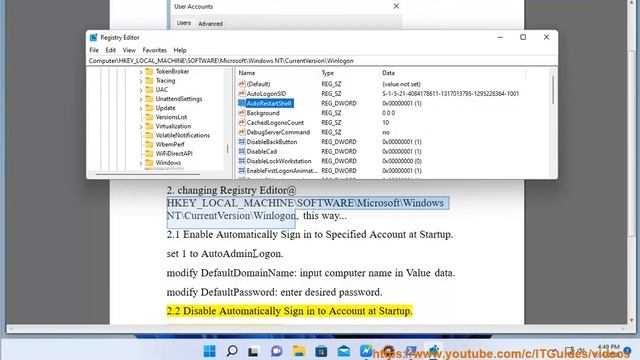Click the AutoLogonSID string value icon
This screenshot has height=360, width=640.
click(242, 93)
